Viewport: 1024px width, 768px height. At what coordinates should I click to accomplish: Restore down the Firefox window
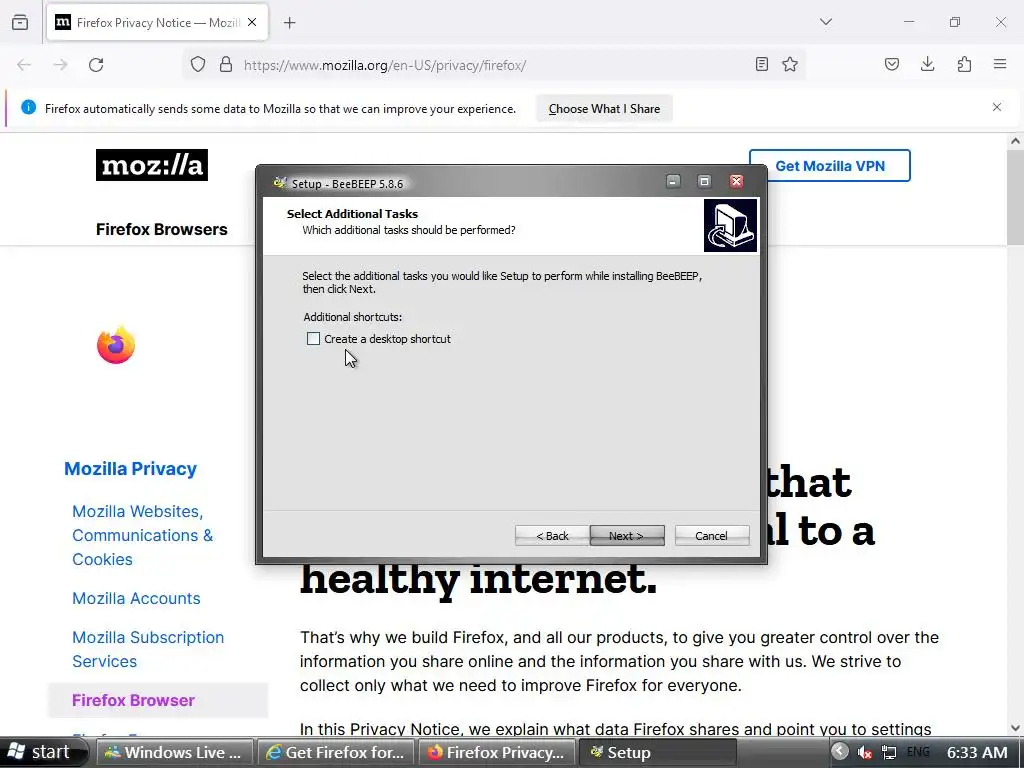pyautogui.click(x=955, y=22)
